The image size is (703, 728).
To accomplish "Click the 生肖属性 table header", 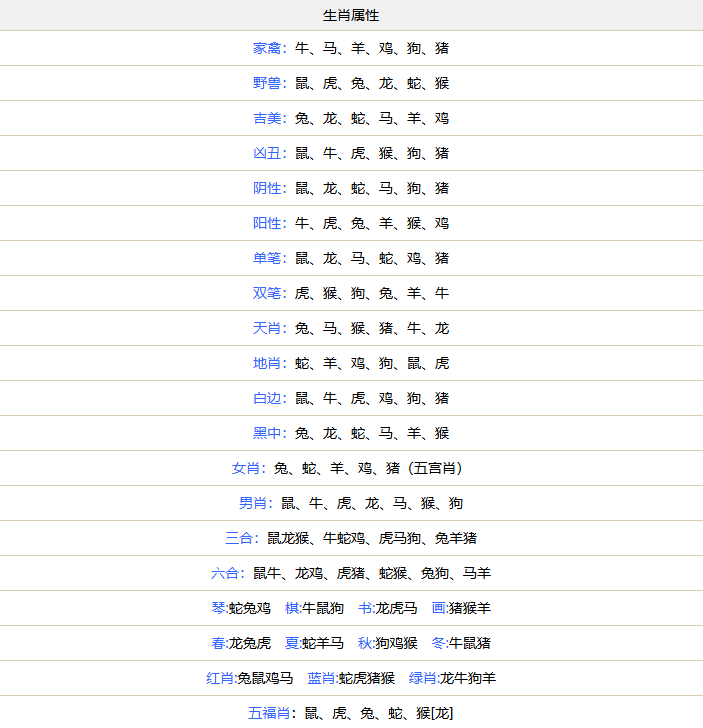I will point(351,16).
